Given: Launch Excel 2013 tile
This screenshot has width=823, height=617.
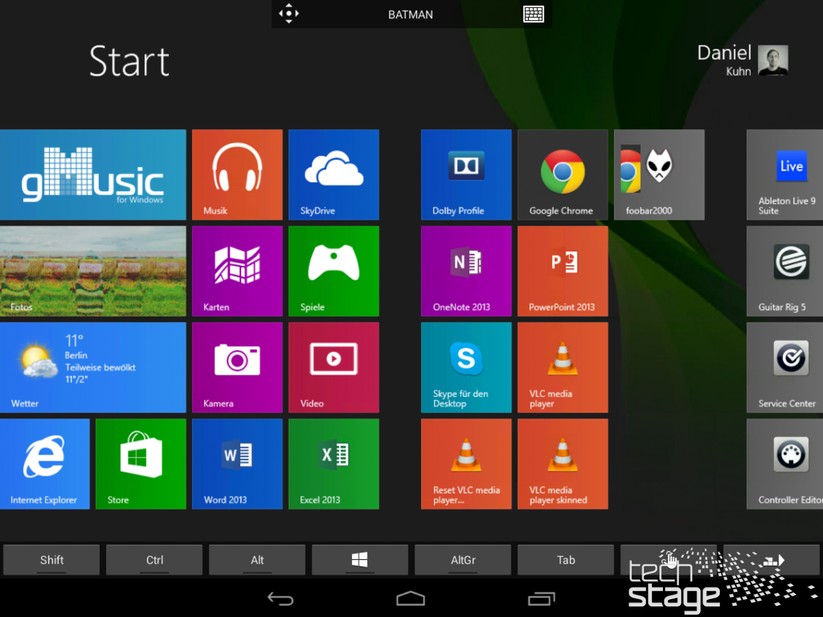Looking at the screenshot, I should click(x=334, y=464).
